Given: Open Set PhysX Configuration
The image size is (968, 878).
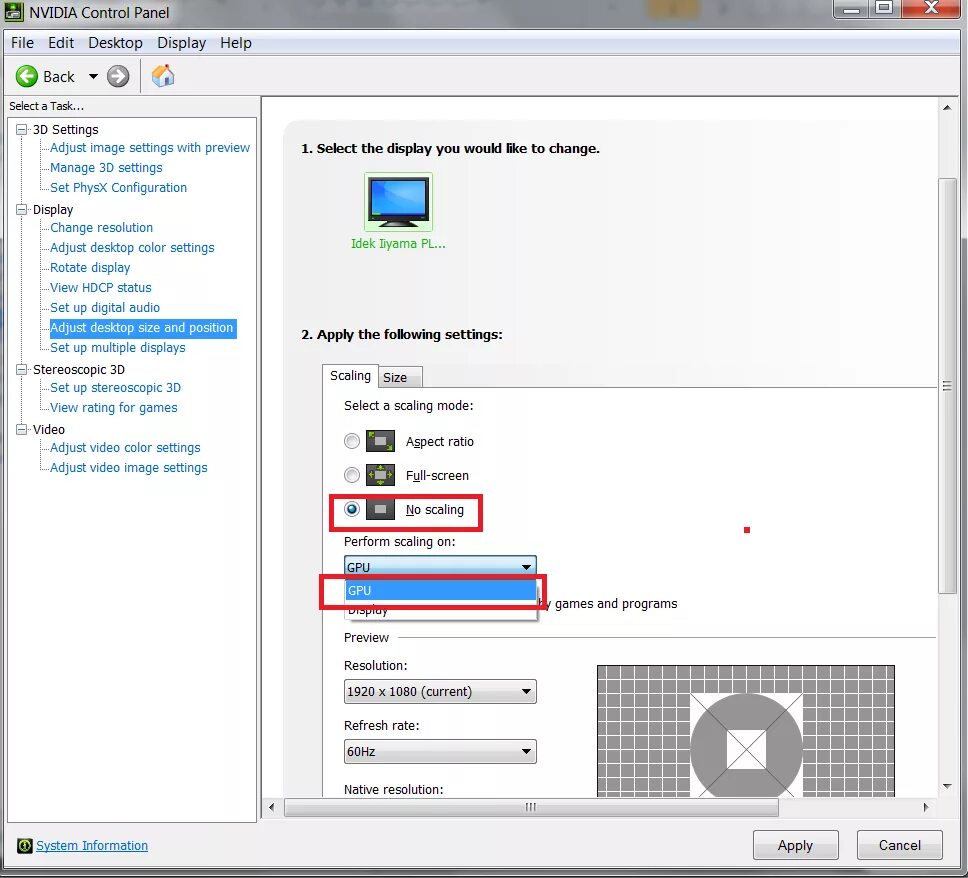Looking at the screenshot, I should pyautogui.click(x=119, y=187).
